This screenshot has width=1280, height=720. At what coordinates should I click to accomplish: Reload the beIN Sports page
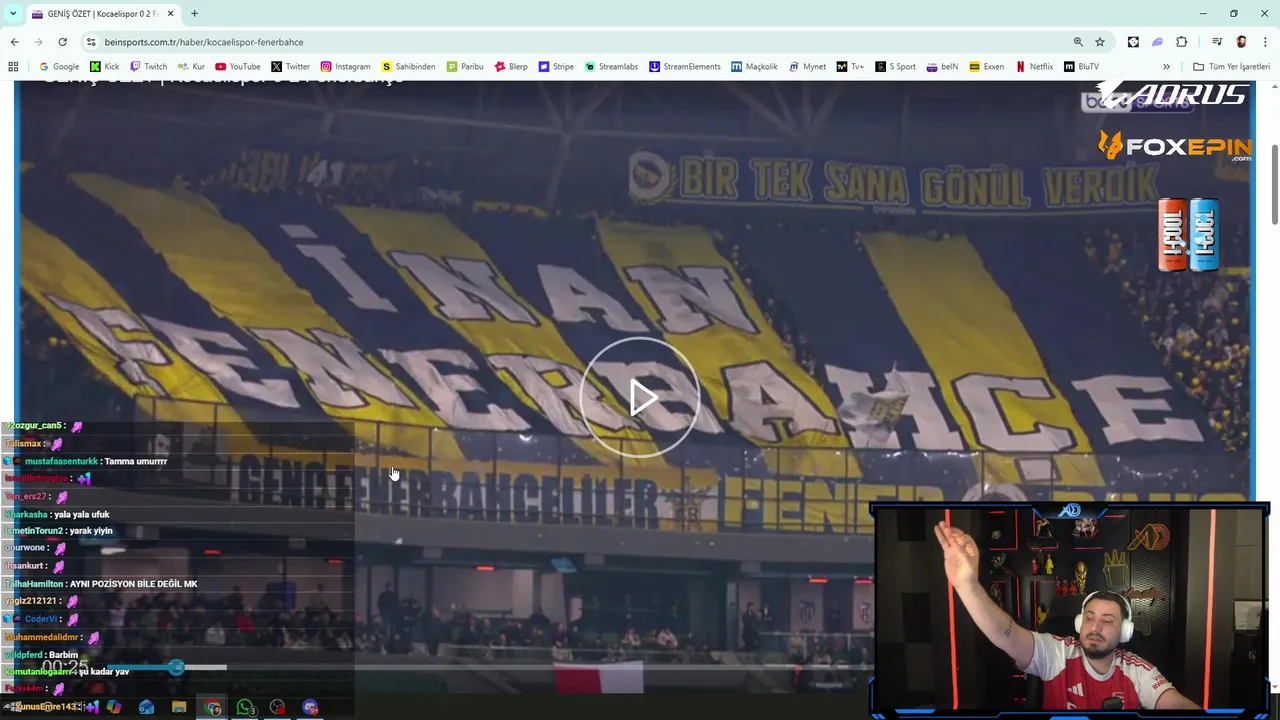tap(62, 42)
